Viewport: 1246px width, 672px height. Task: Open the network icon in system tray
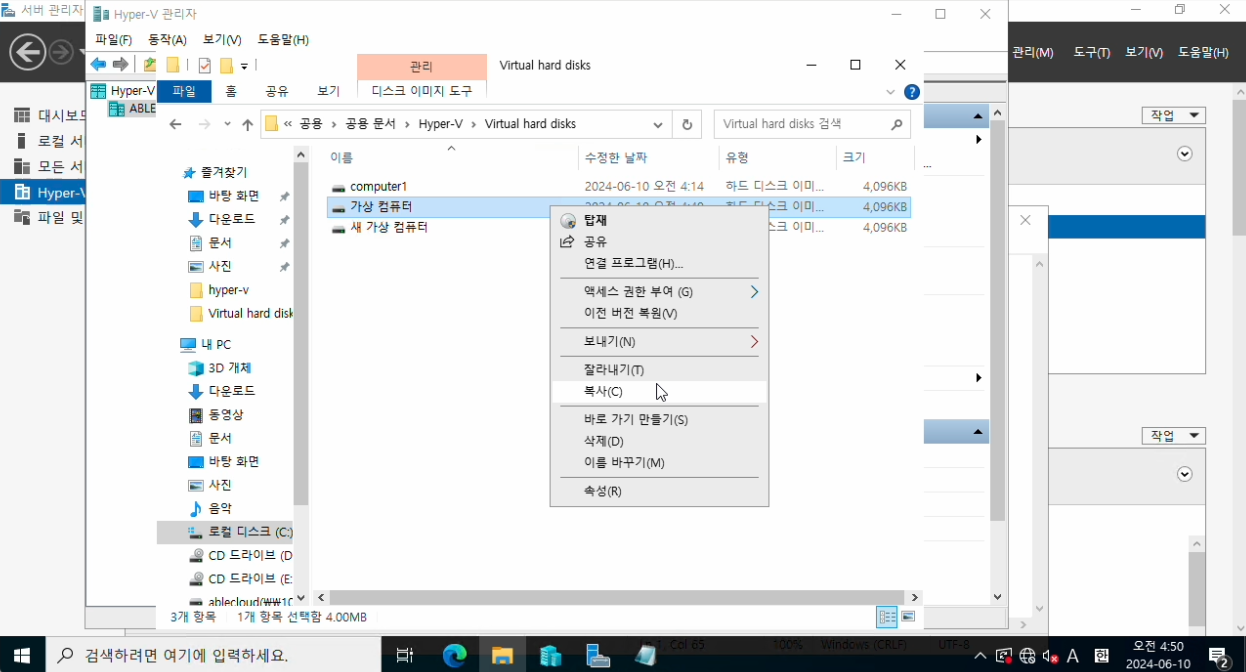tap(1027, 656)
